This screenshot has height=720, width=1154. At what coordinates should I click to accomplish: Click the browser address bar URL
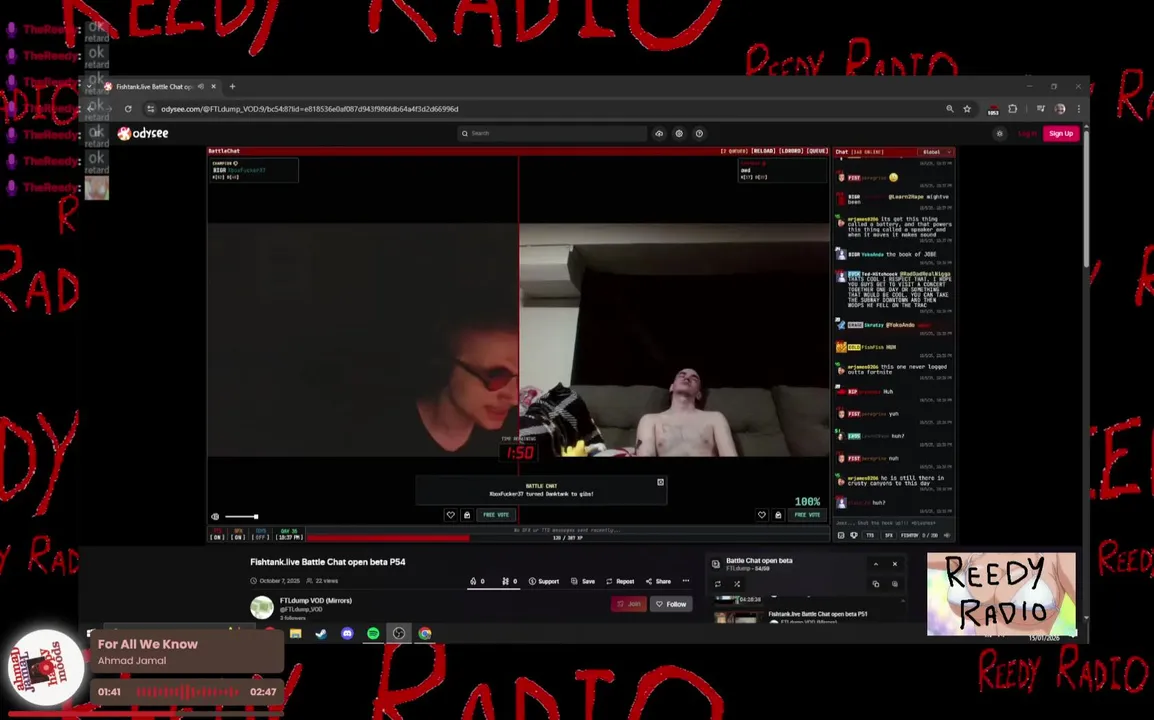pyautogui.click(x=309, y=109)
